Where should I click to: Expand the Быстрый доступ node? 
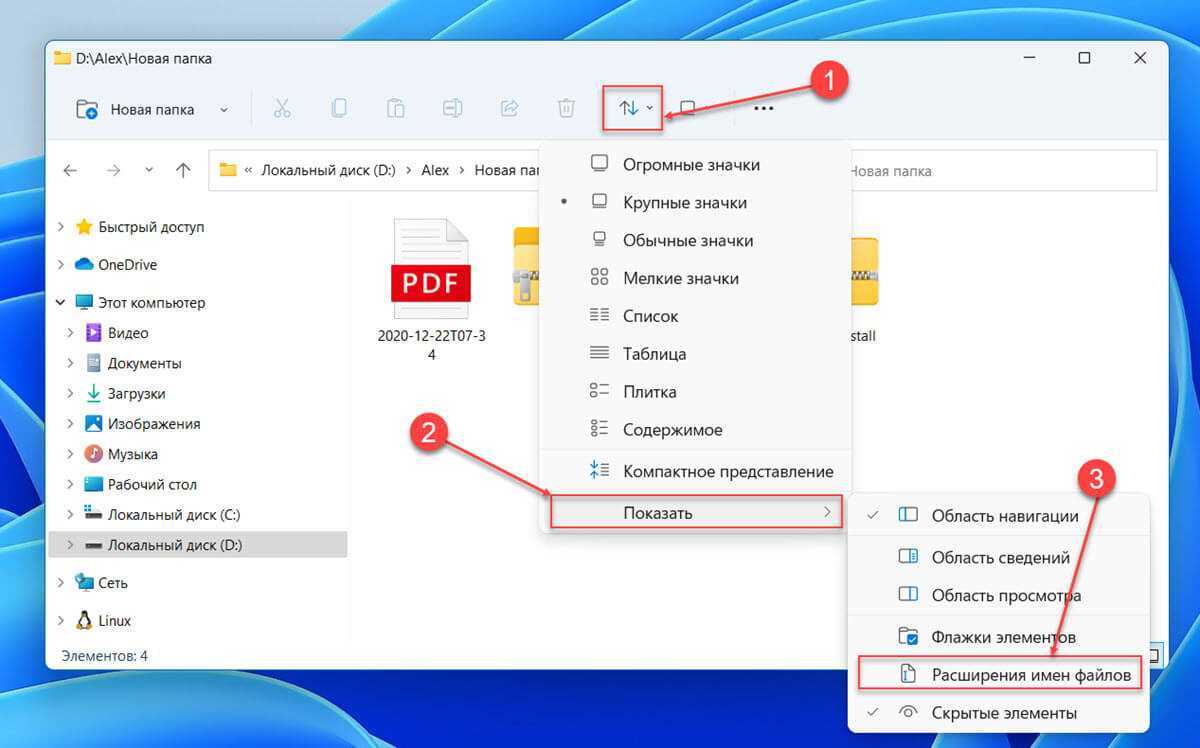pyautogui.click(x=61, y=227)
